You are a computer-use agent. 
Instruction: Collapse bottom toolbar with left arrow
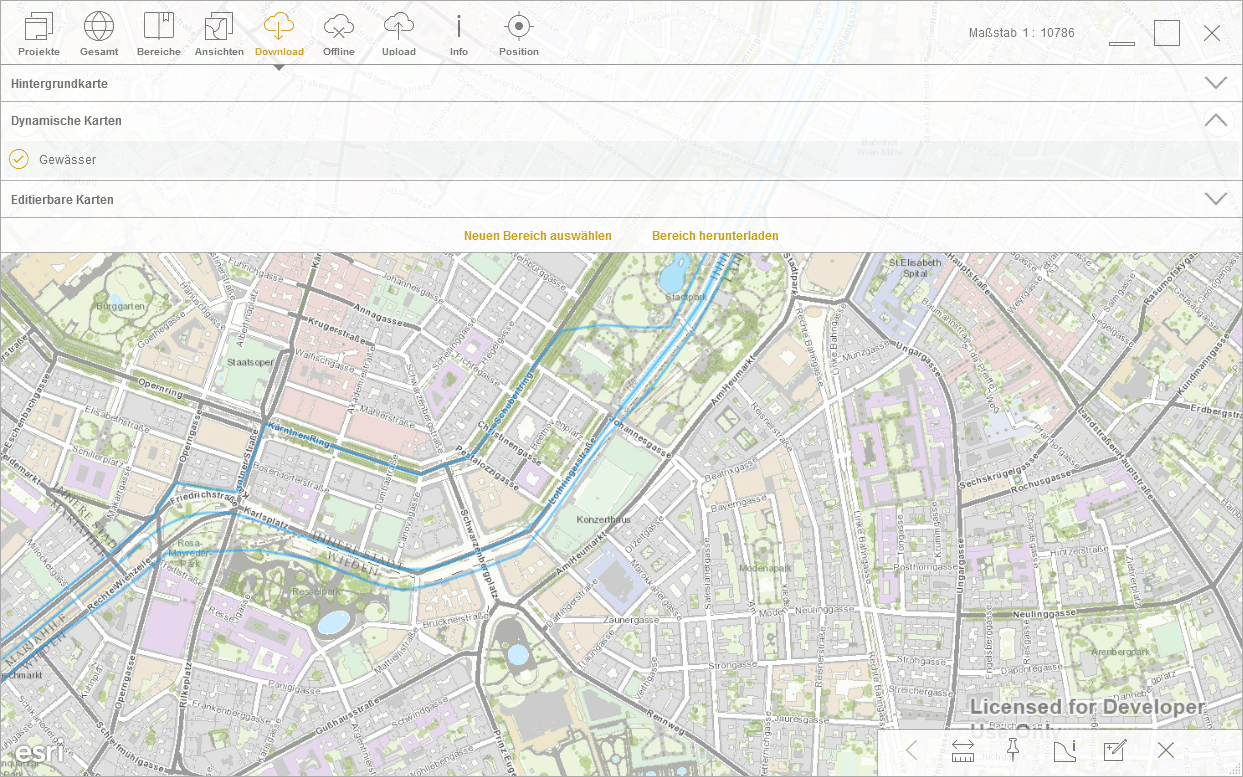tap(911, 750)
